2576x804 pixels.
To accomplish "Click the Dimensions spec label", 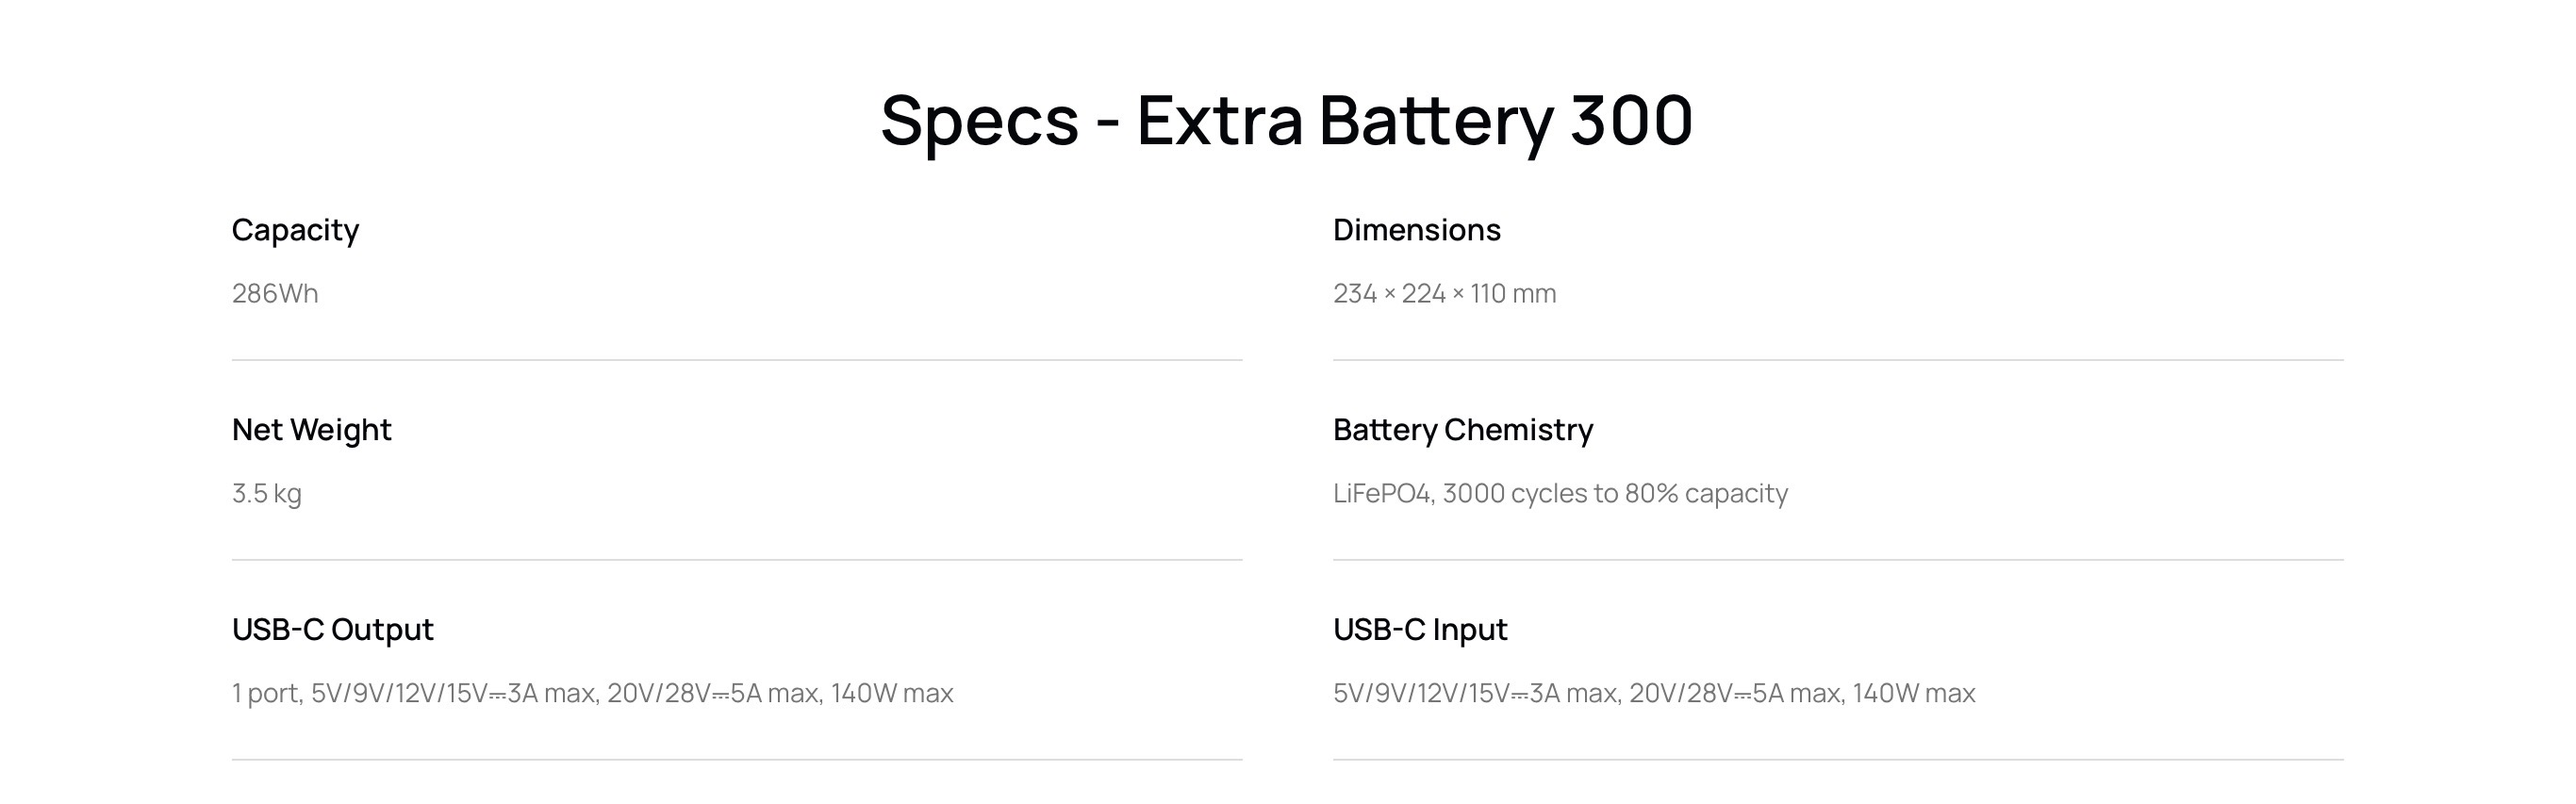I will tap(1416, 230).
